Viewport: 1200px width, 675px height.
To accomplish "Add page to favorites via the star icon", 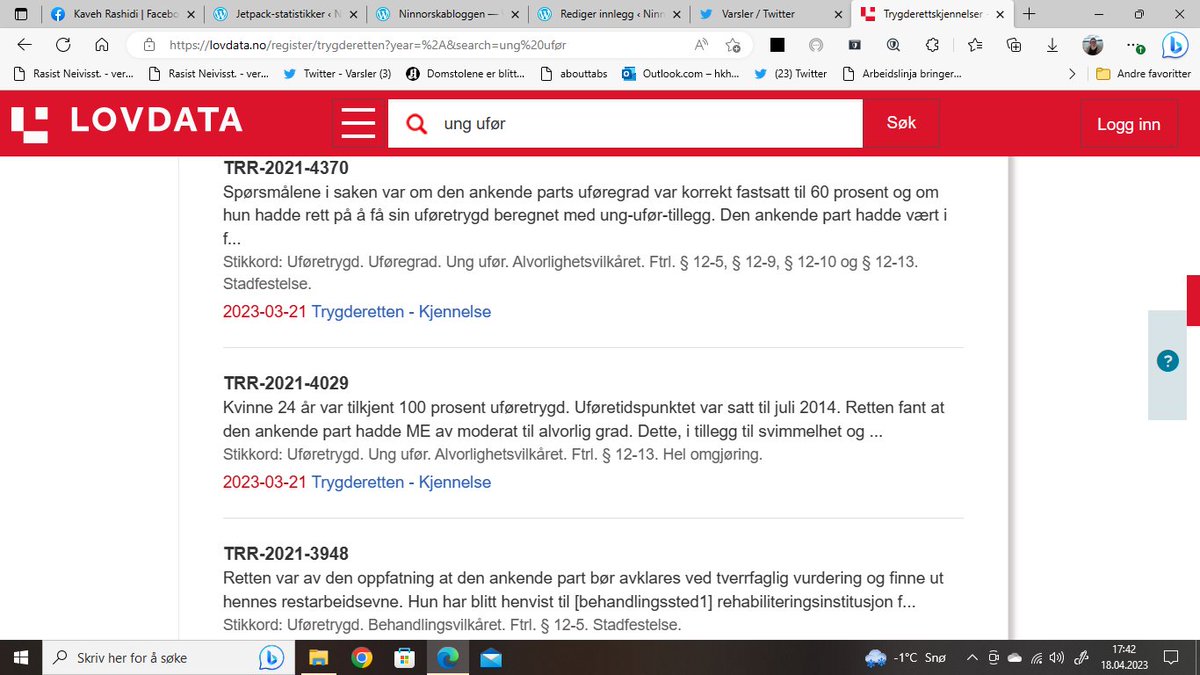I will tap(734, 45).
